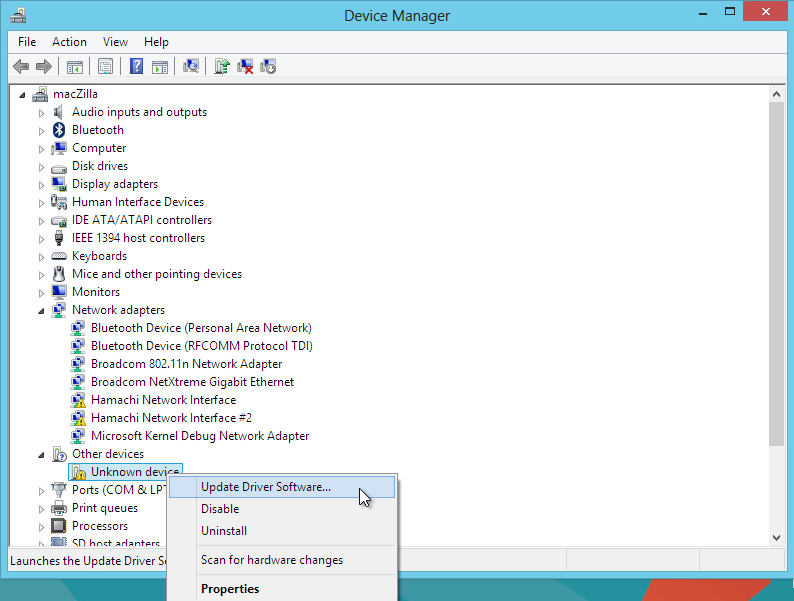Screen dimensions: 794x601
Task: Click the Bluetooth category icon
Action: pyautogui.click(x=59, y=130)
